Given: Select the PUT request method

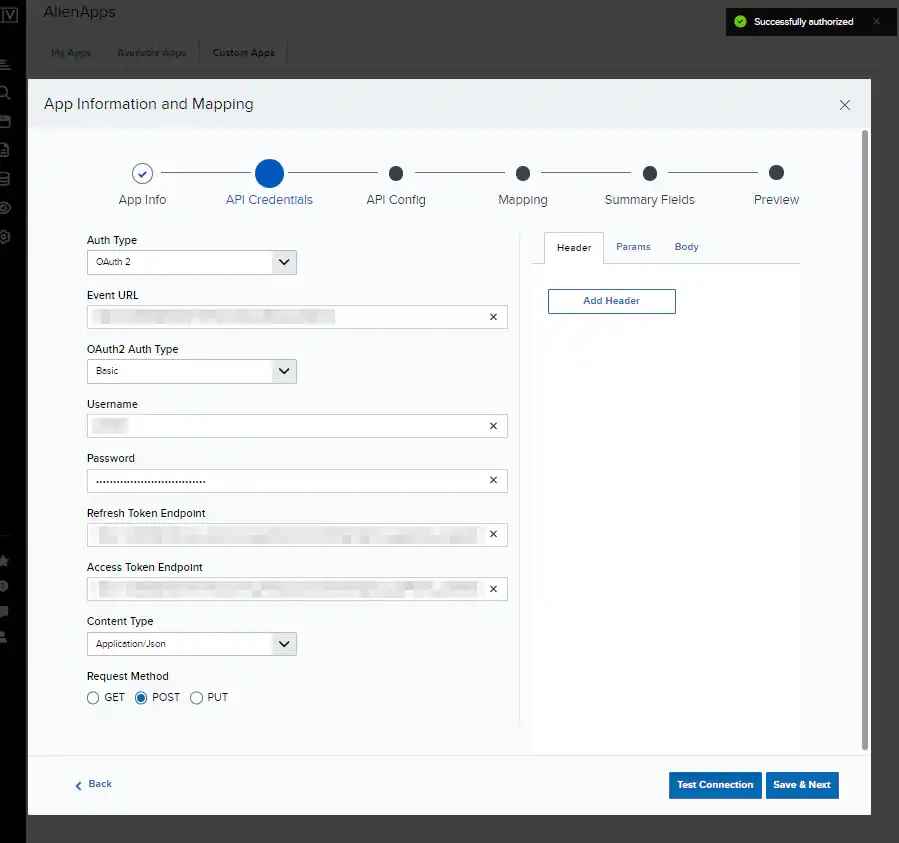Looking at the screenshot, I should (196, 698).
